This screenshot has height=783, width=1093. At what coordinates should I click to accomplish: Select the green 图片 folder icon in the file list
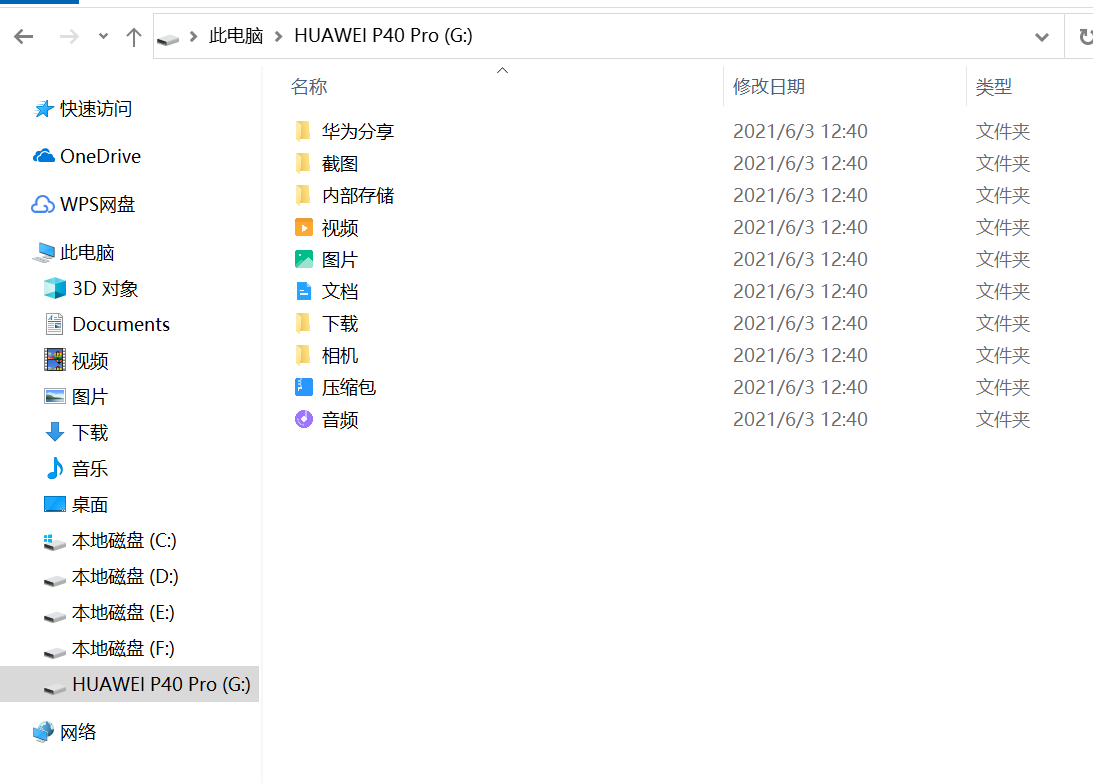(x=304, y=259)
